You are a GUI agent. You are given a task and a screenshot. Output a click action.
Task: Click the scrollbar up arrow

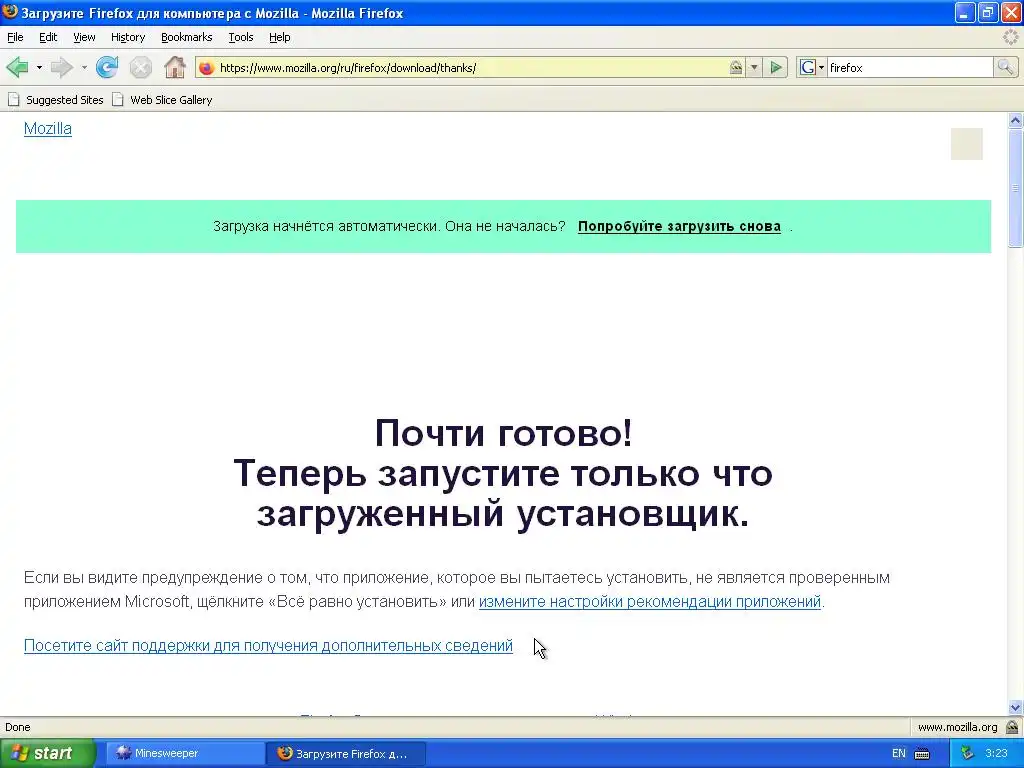[x=1015, y=120]
